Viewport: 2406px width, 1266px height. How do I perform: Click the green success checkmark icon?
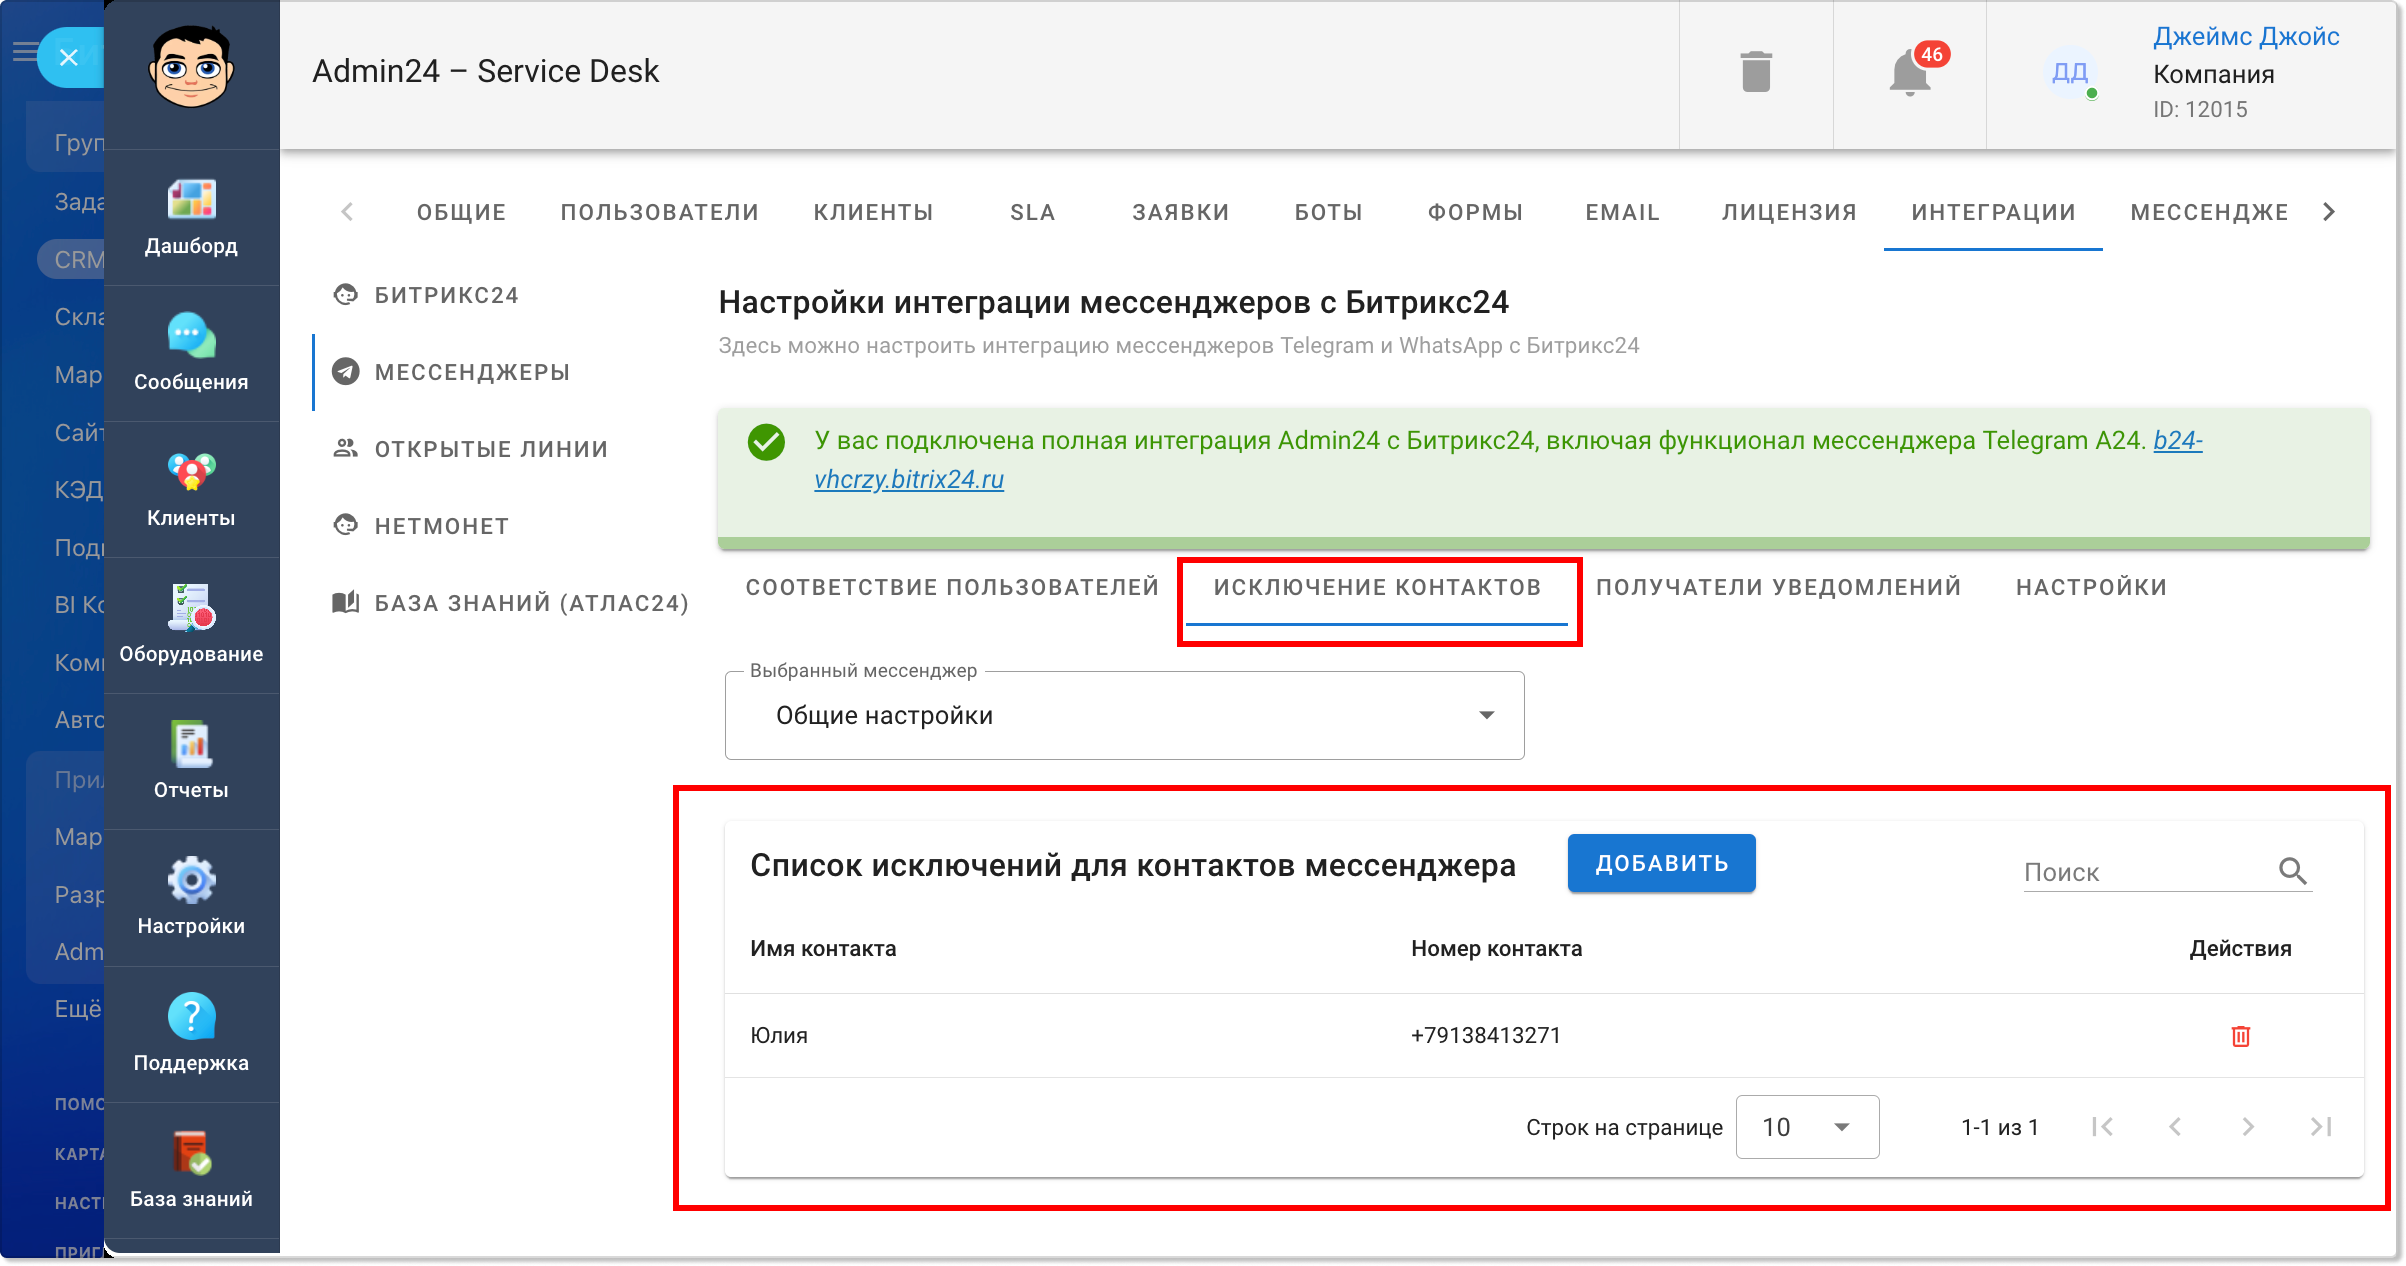(766, 442)
